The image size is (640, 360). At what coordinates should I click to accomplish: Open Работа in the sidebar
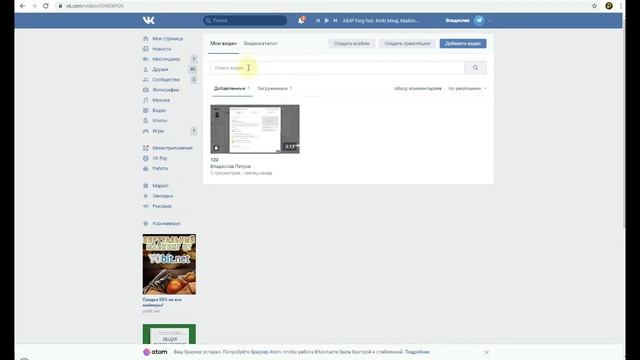[x=160, y=168]
